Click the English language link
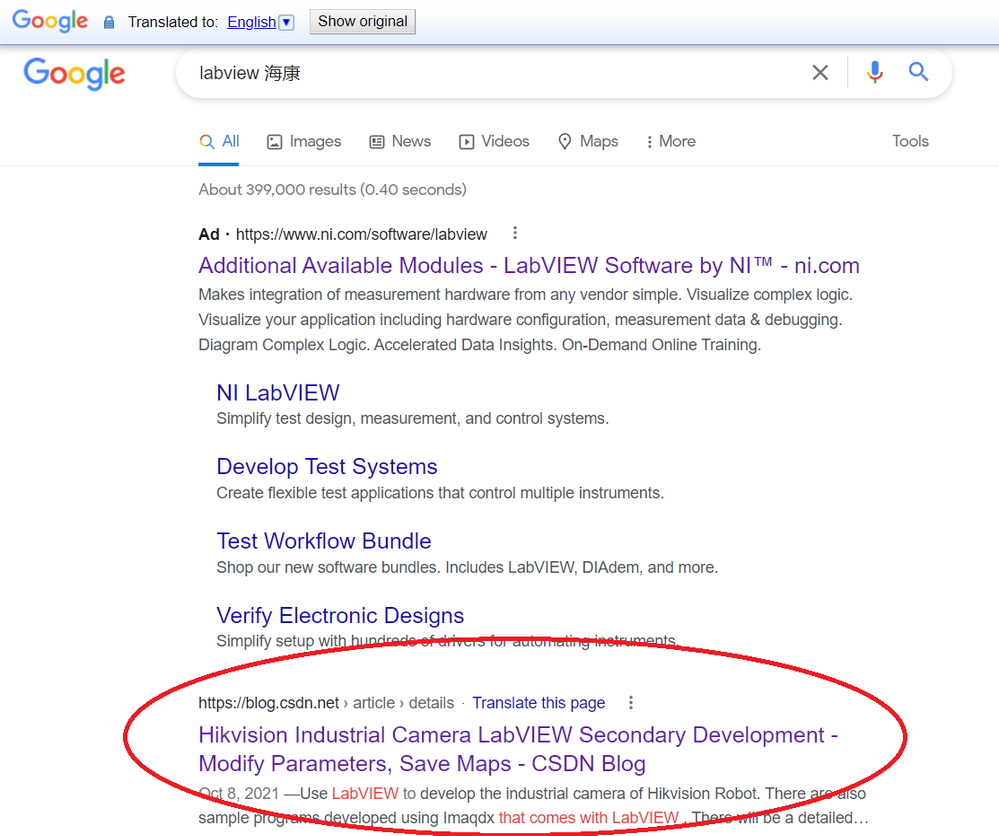The height and width of the screenshot is (836, 999). [x=252, y=22]
